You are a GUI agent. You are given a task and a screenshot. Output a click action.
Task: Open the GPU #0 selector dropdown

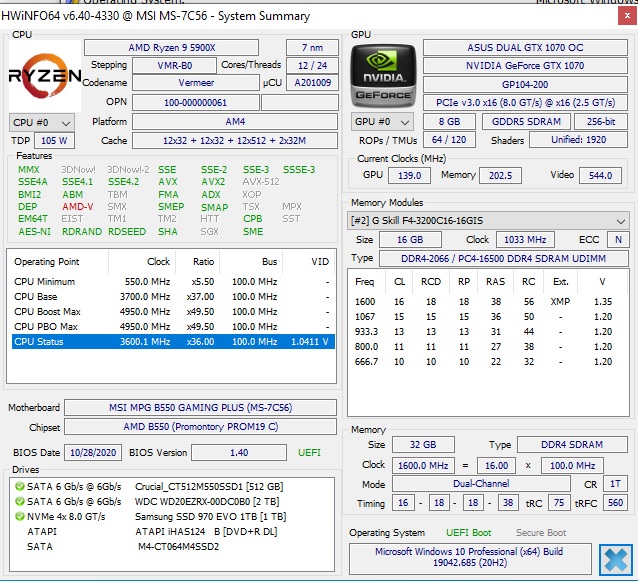tap(382, 121)
